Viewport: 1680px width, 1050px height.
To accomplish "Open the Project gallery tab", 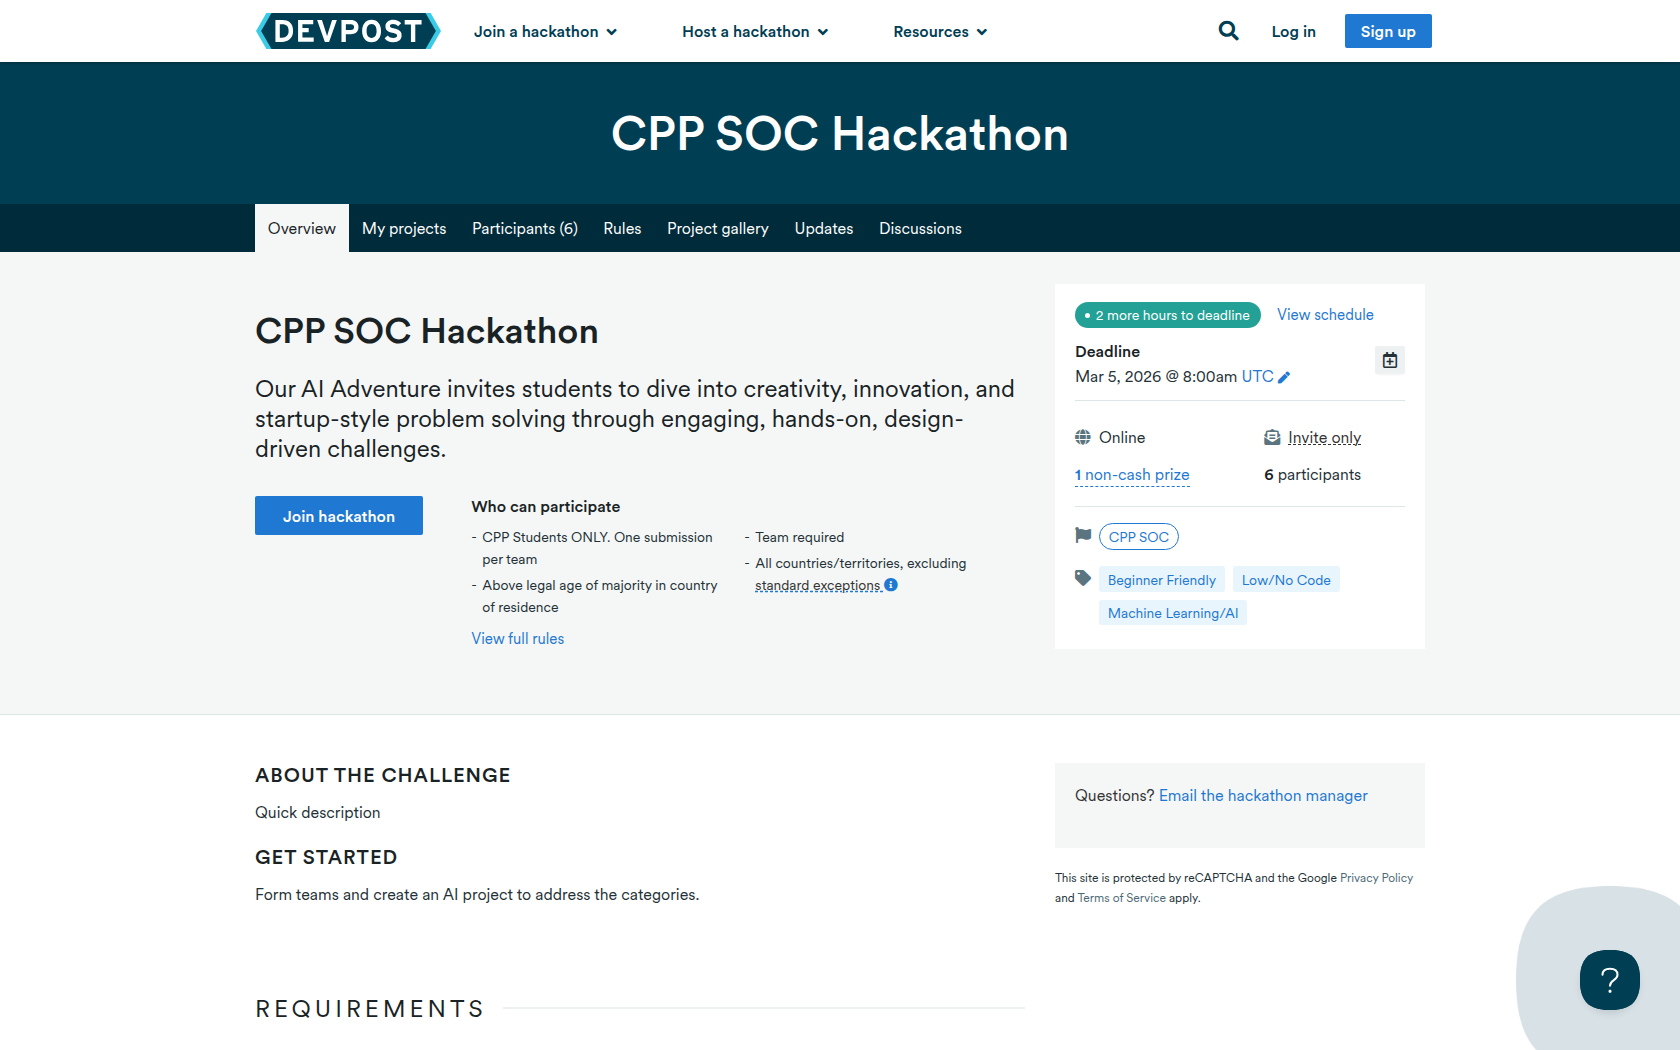I will point(717,229).
